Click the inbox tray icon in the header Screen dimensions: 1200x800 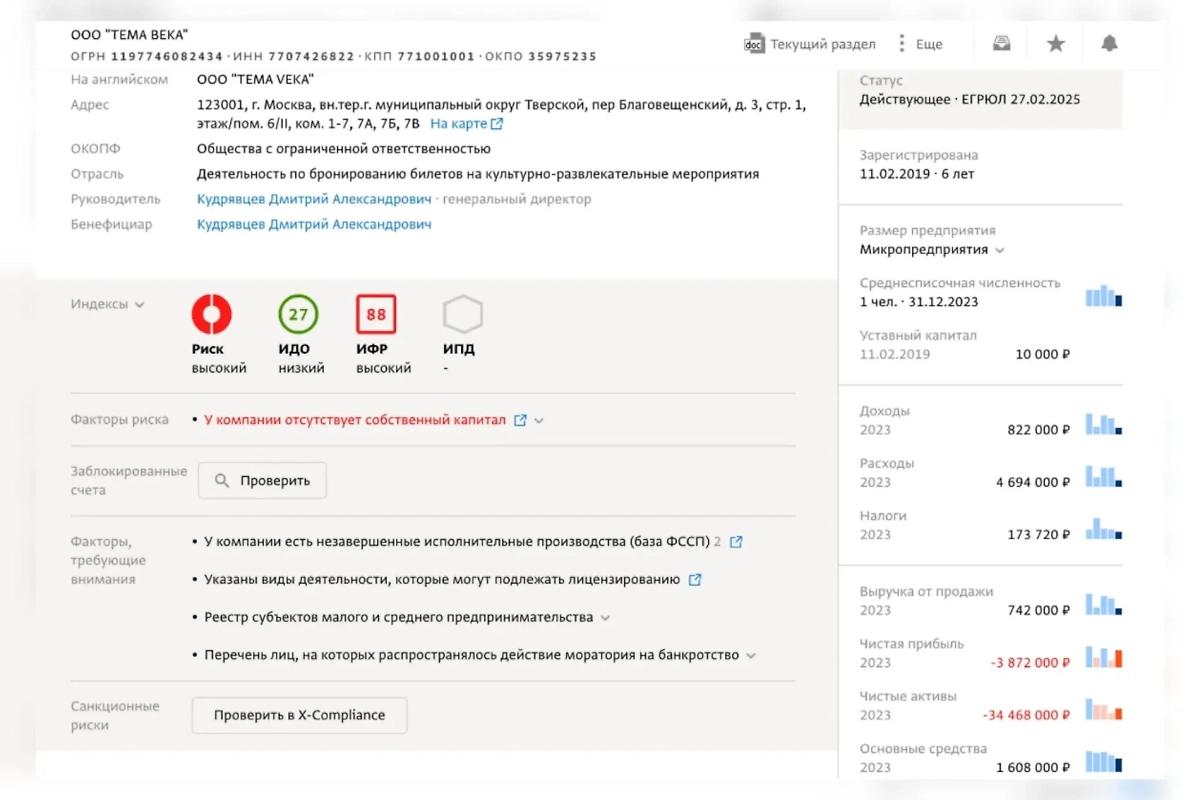click(x=1000, y=43)
